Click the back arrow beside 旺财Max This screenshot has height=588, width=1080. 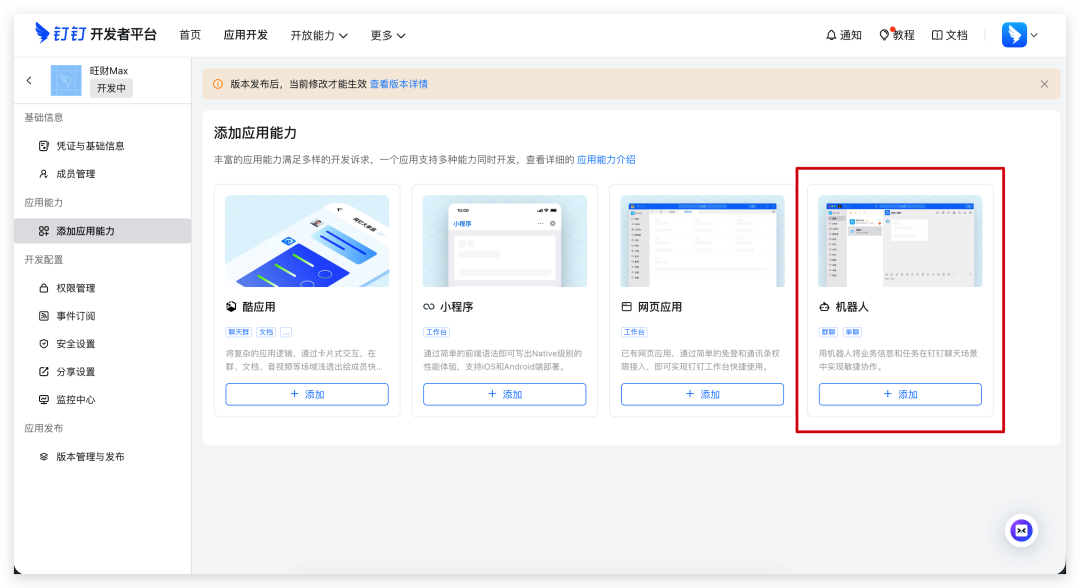[x=29, y=80]
